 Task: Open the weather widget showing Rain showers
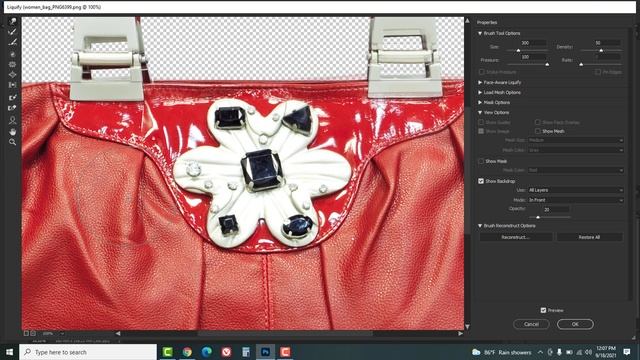click(x=502, y=352)
